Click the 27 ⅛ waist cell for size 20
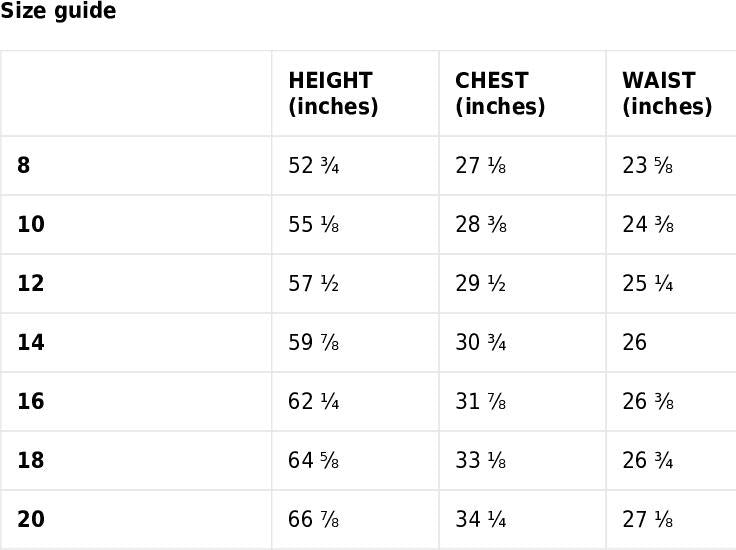This screenshot has height=550, width=736. point(648,520)
